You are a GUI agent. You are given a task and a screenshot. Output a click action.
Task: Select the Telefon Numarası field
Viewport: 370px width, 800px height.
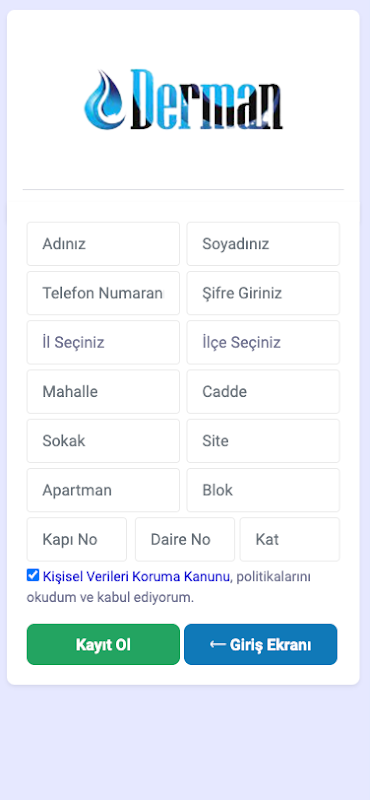(x=103, y=293)
